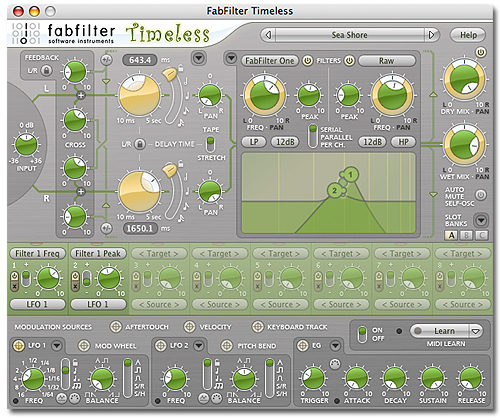Open the Slot Banks dropdown

[x=481, y=220]
